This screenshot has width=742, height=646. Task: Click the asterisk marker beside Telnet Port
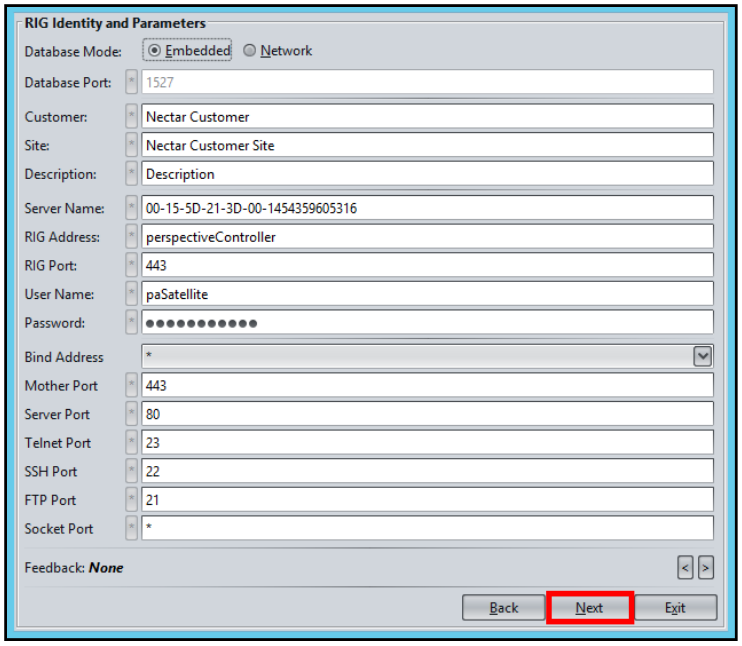click(132, 442)
